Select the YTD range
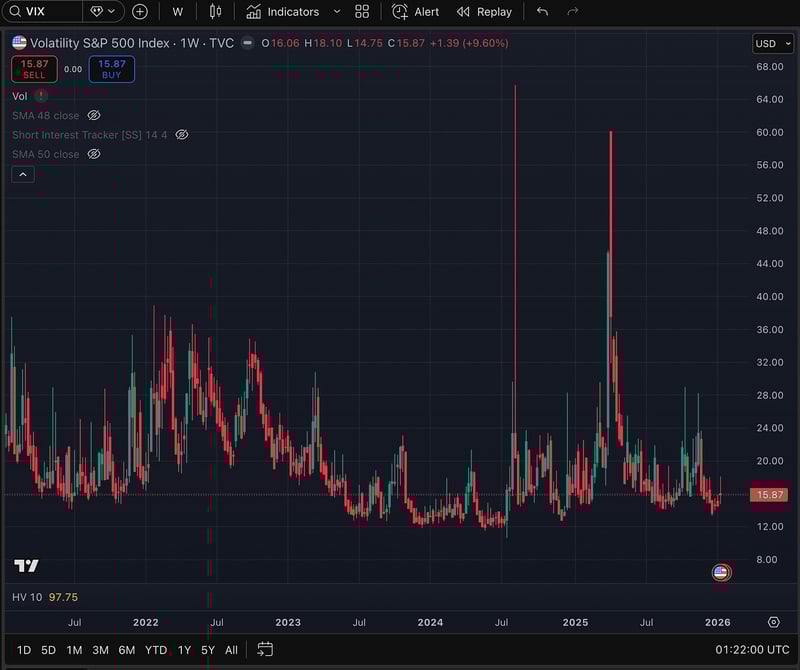 tap(155, 649)
